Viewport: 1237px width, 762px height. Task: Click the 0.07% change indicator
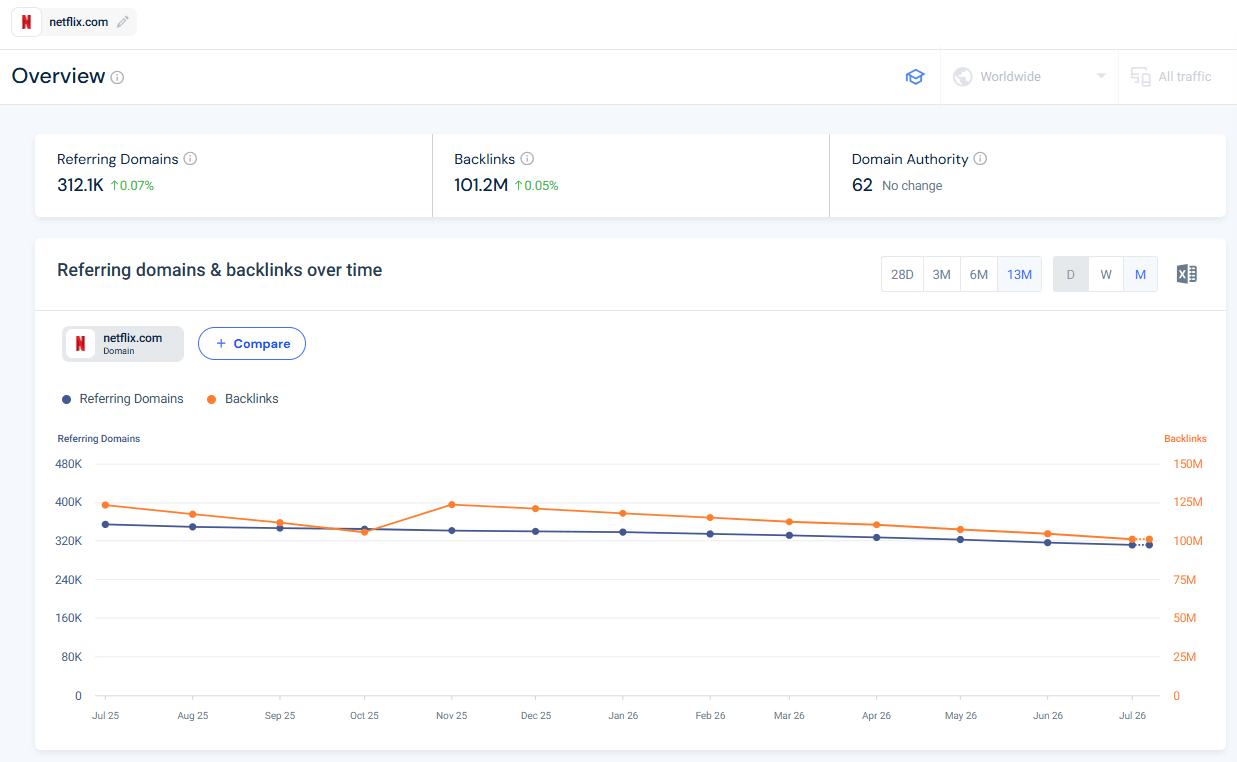click(x=132, y=186)
